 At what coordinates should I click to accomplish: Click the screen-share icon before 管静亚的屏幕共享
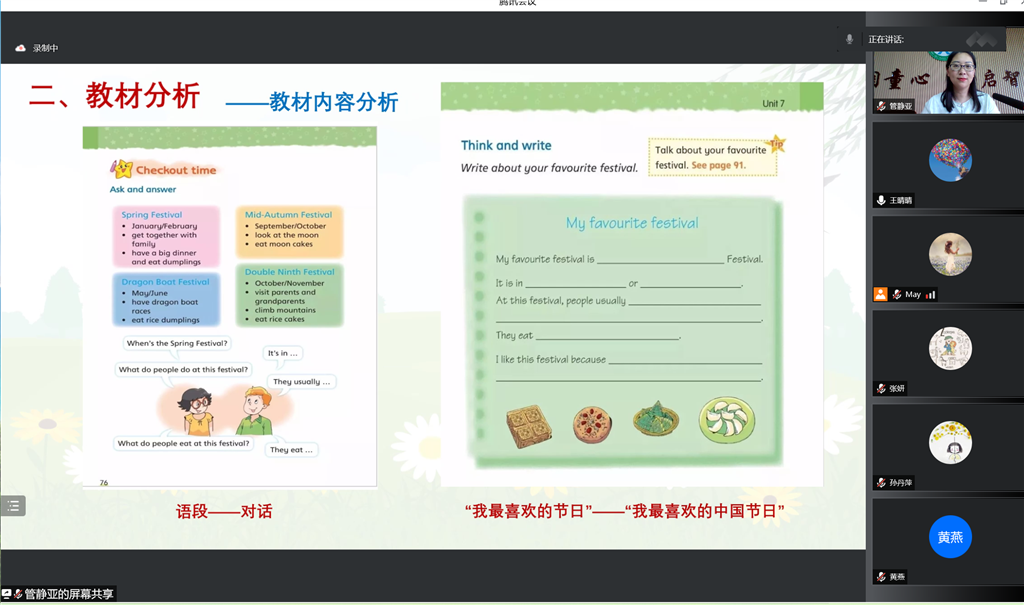point(7,593)
